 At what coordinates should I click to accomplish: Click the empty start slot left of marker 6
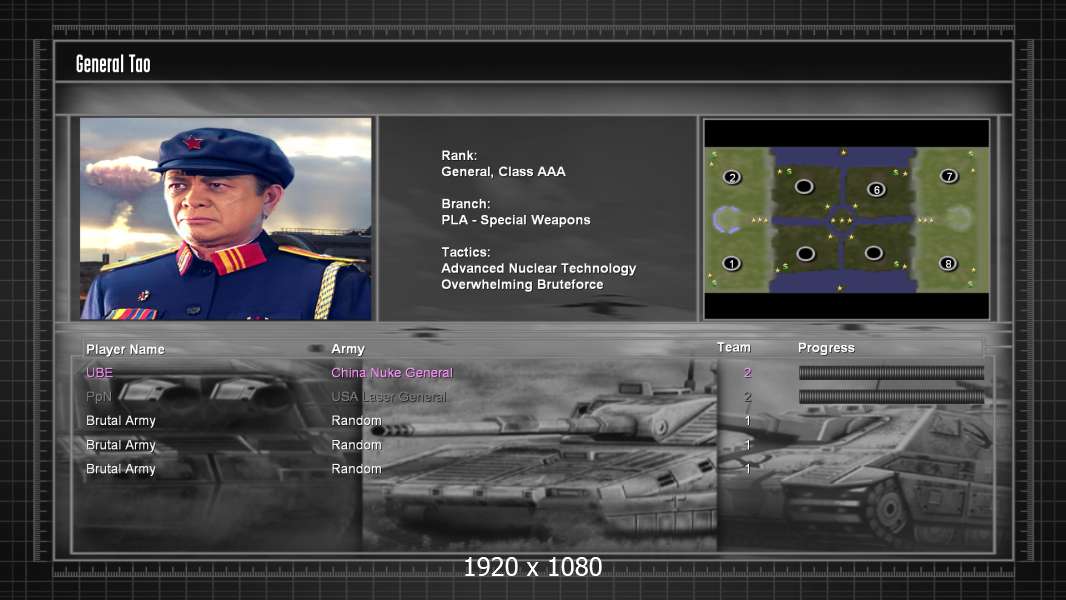pos(804,186)
